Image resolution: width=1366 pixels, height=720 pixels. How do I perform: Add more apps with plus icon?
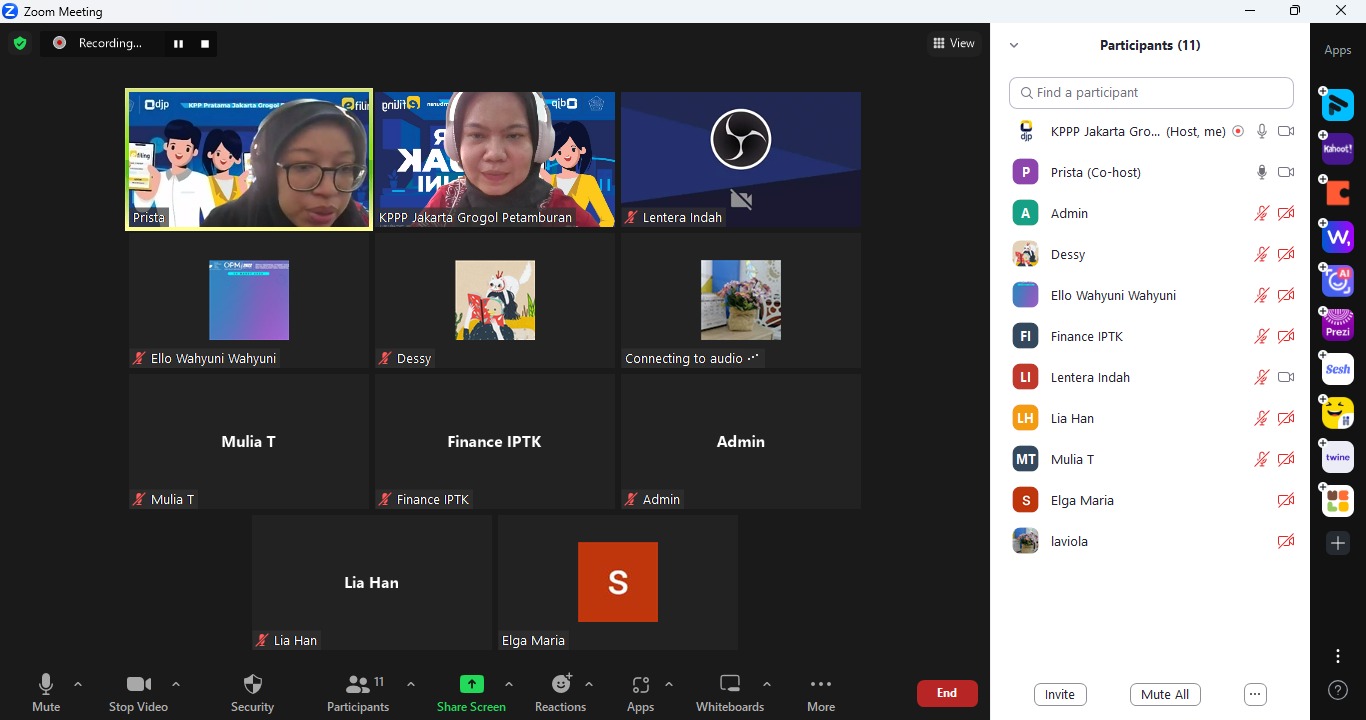click(x=1338, y=543)
